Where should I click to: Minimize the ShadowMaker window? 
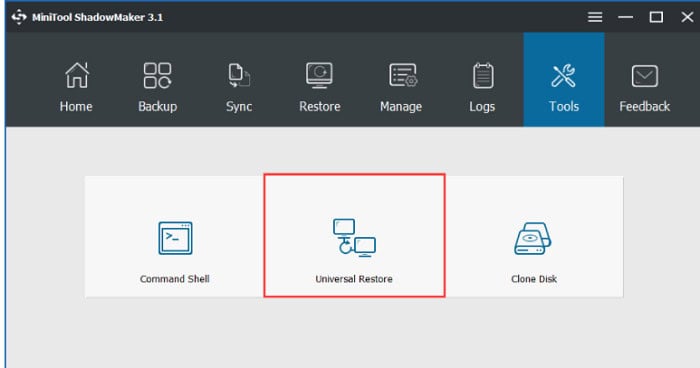coord(625,17)
